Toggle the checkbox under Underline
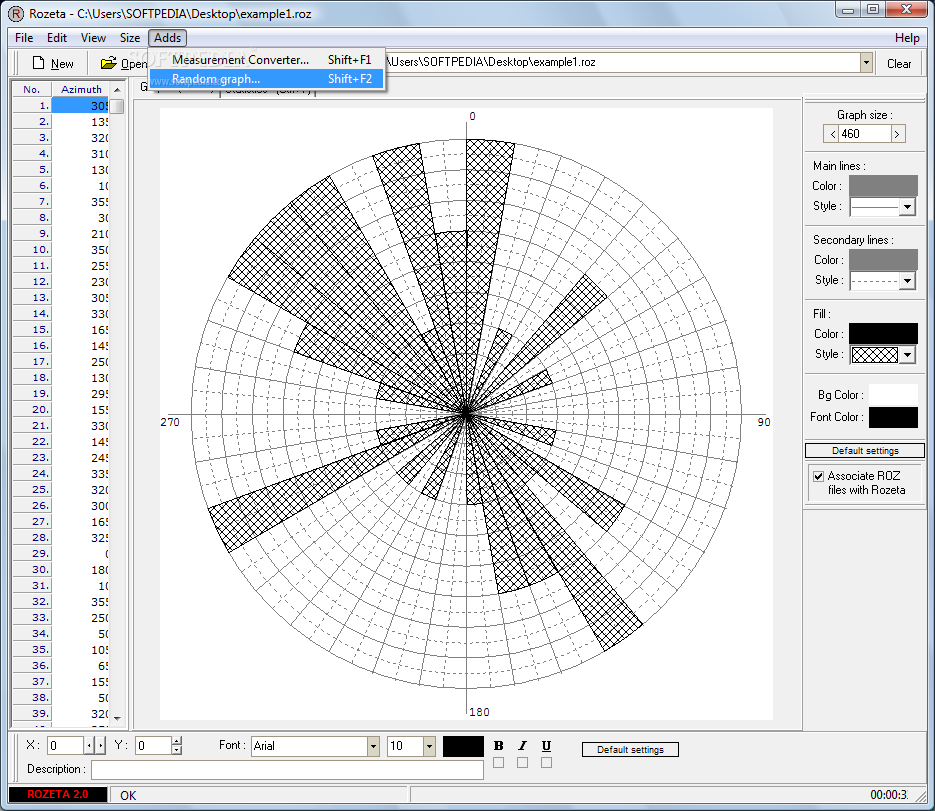The height and width of the screenshot is (811, 935). click(546, 763)
